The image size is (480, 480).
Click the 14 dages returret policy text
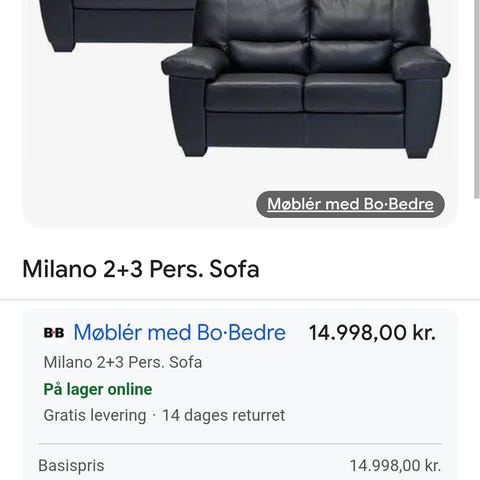click(223, 415)
